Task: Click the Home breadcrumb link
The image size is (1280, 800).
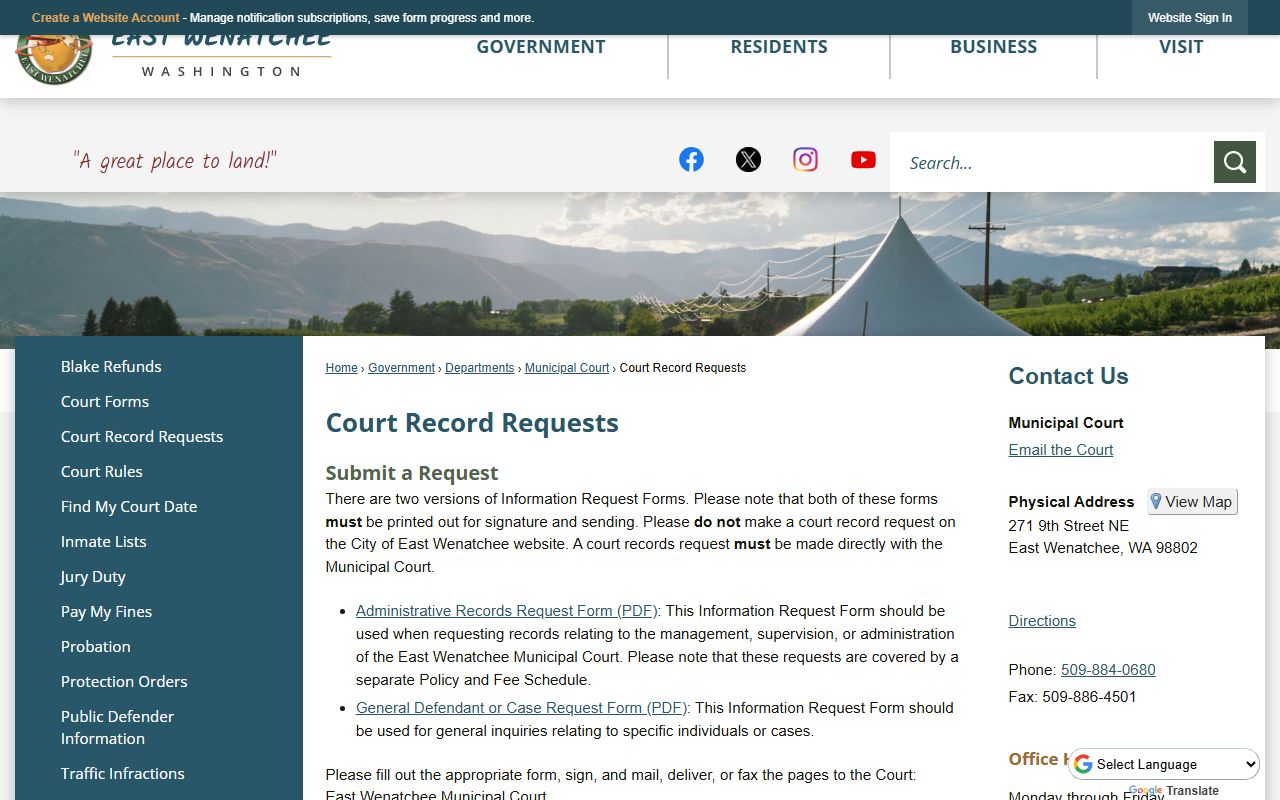Action: [341, 368]
